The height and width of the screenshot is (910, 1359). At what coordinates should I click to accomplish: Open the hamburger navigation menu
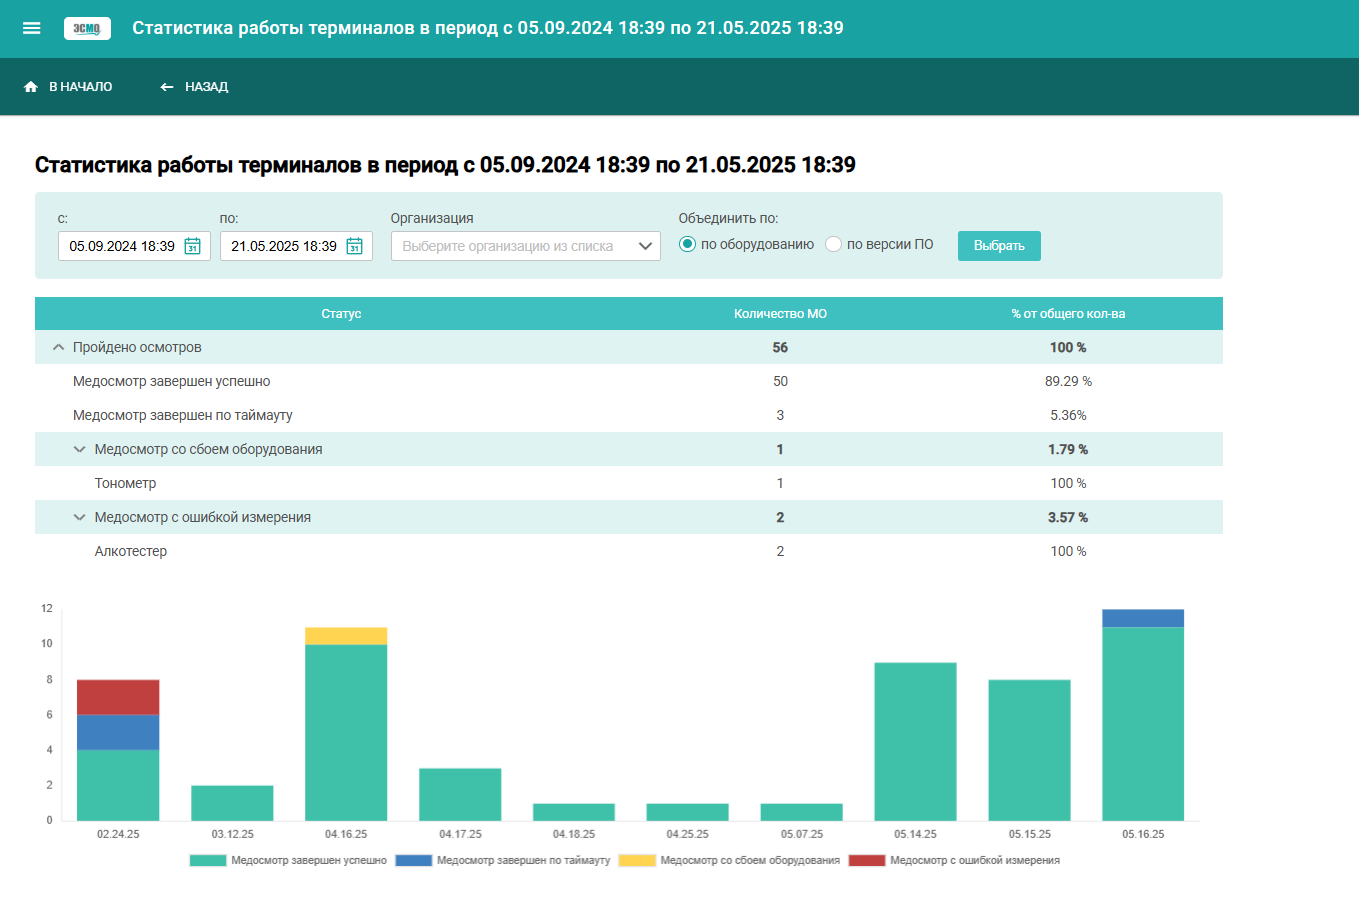tap(32, 28)
